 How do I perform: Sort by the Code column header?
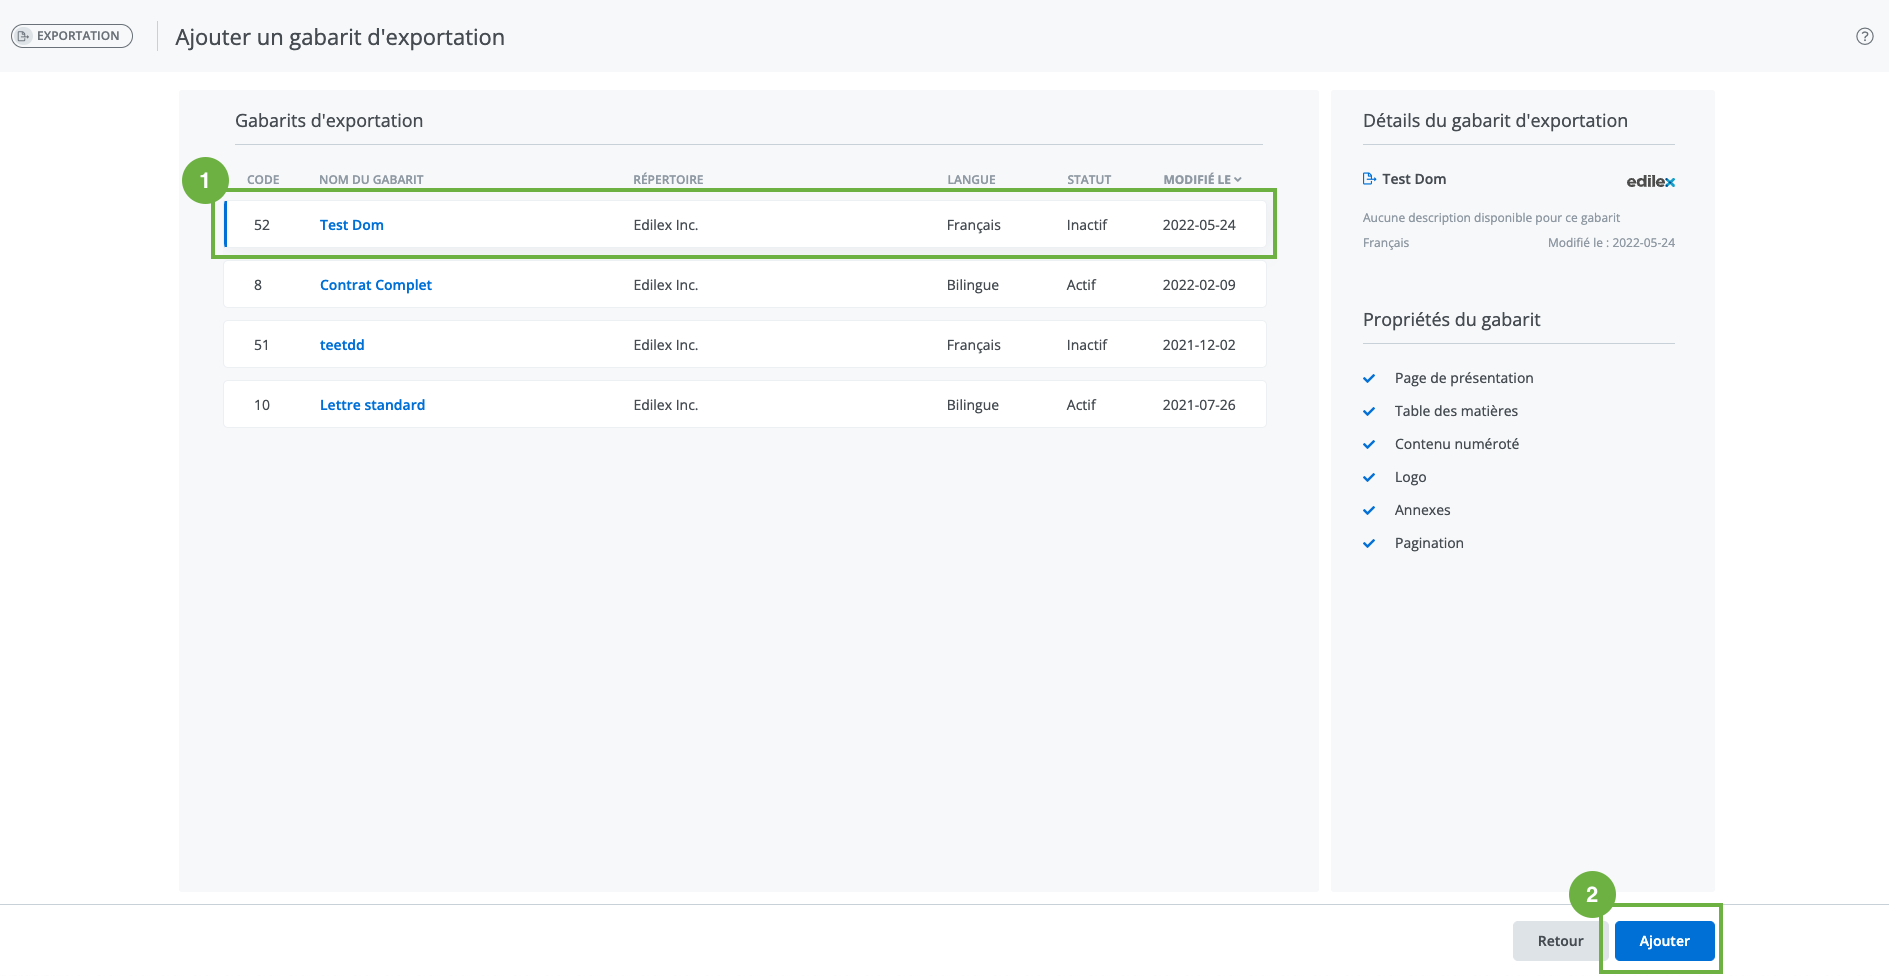pyautogui.click(x=263, y=180)
